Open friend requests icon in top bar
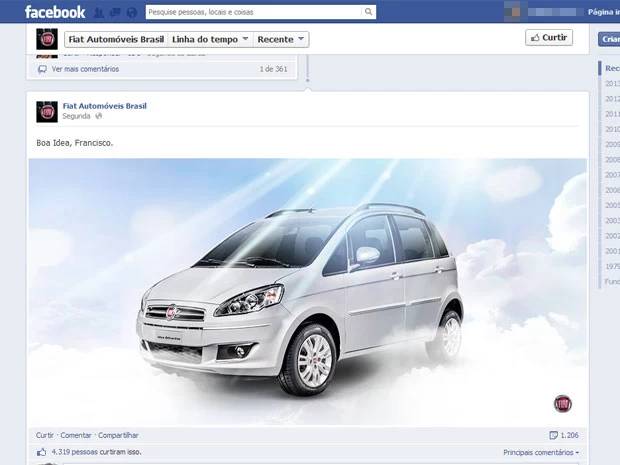Viewport: 620px width, 465px height. coord(98,12)
